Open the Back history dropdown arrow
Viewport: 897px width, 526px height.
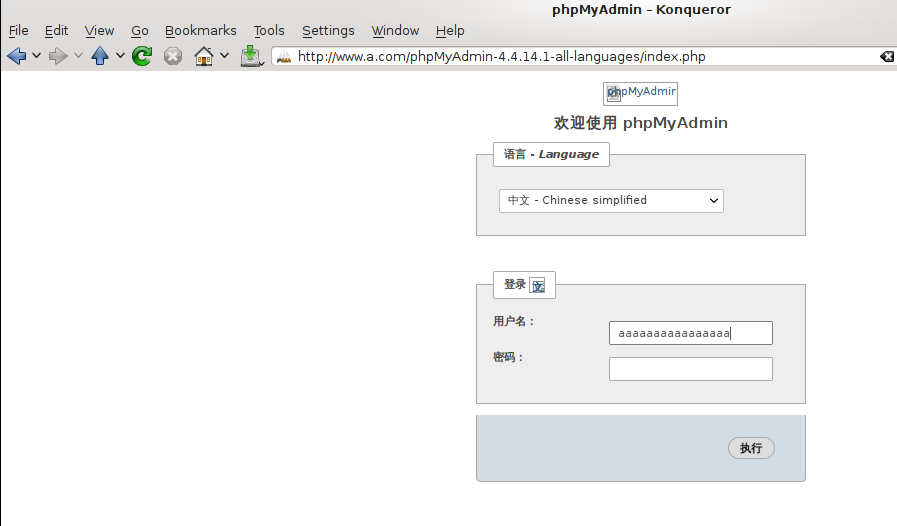coord(37,56)
